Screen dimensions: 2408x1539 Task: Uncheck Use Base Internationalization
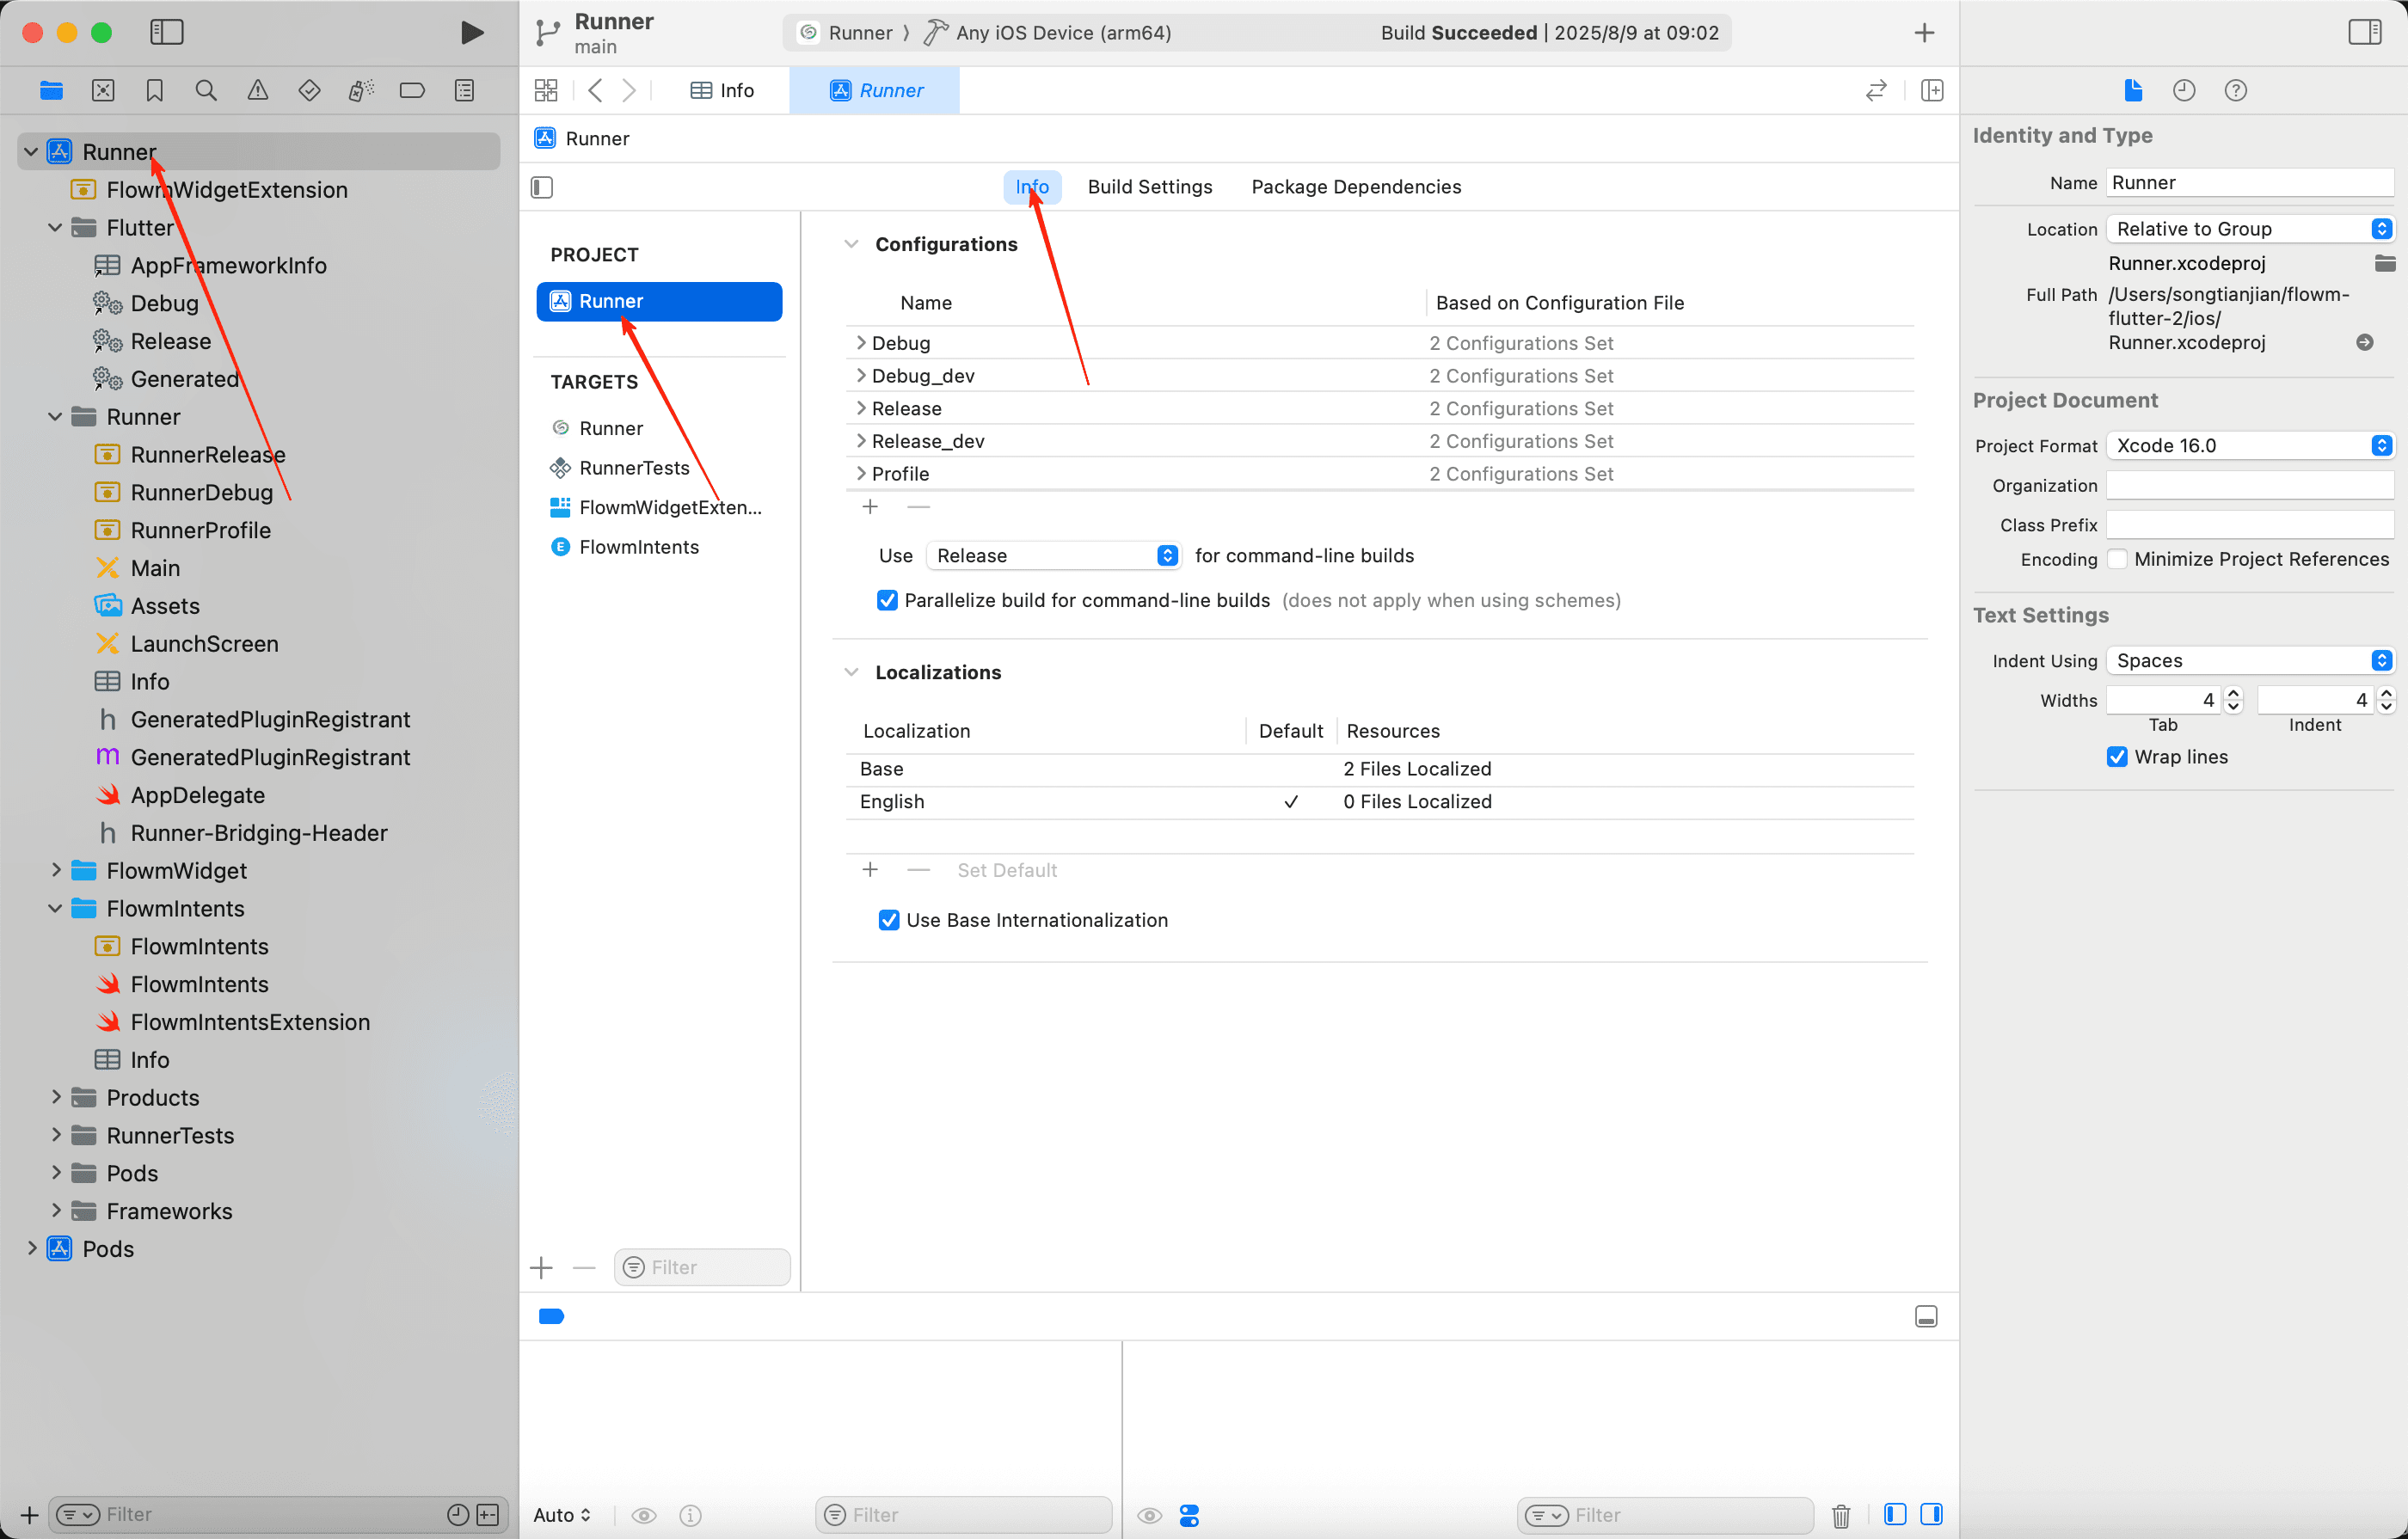[x=888, y=920]
